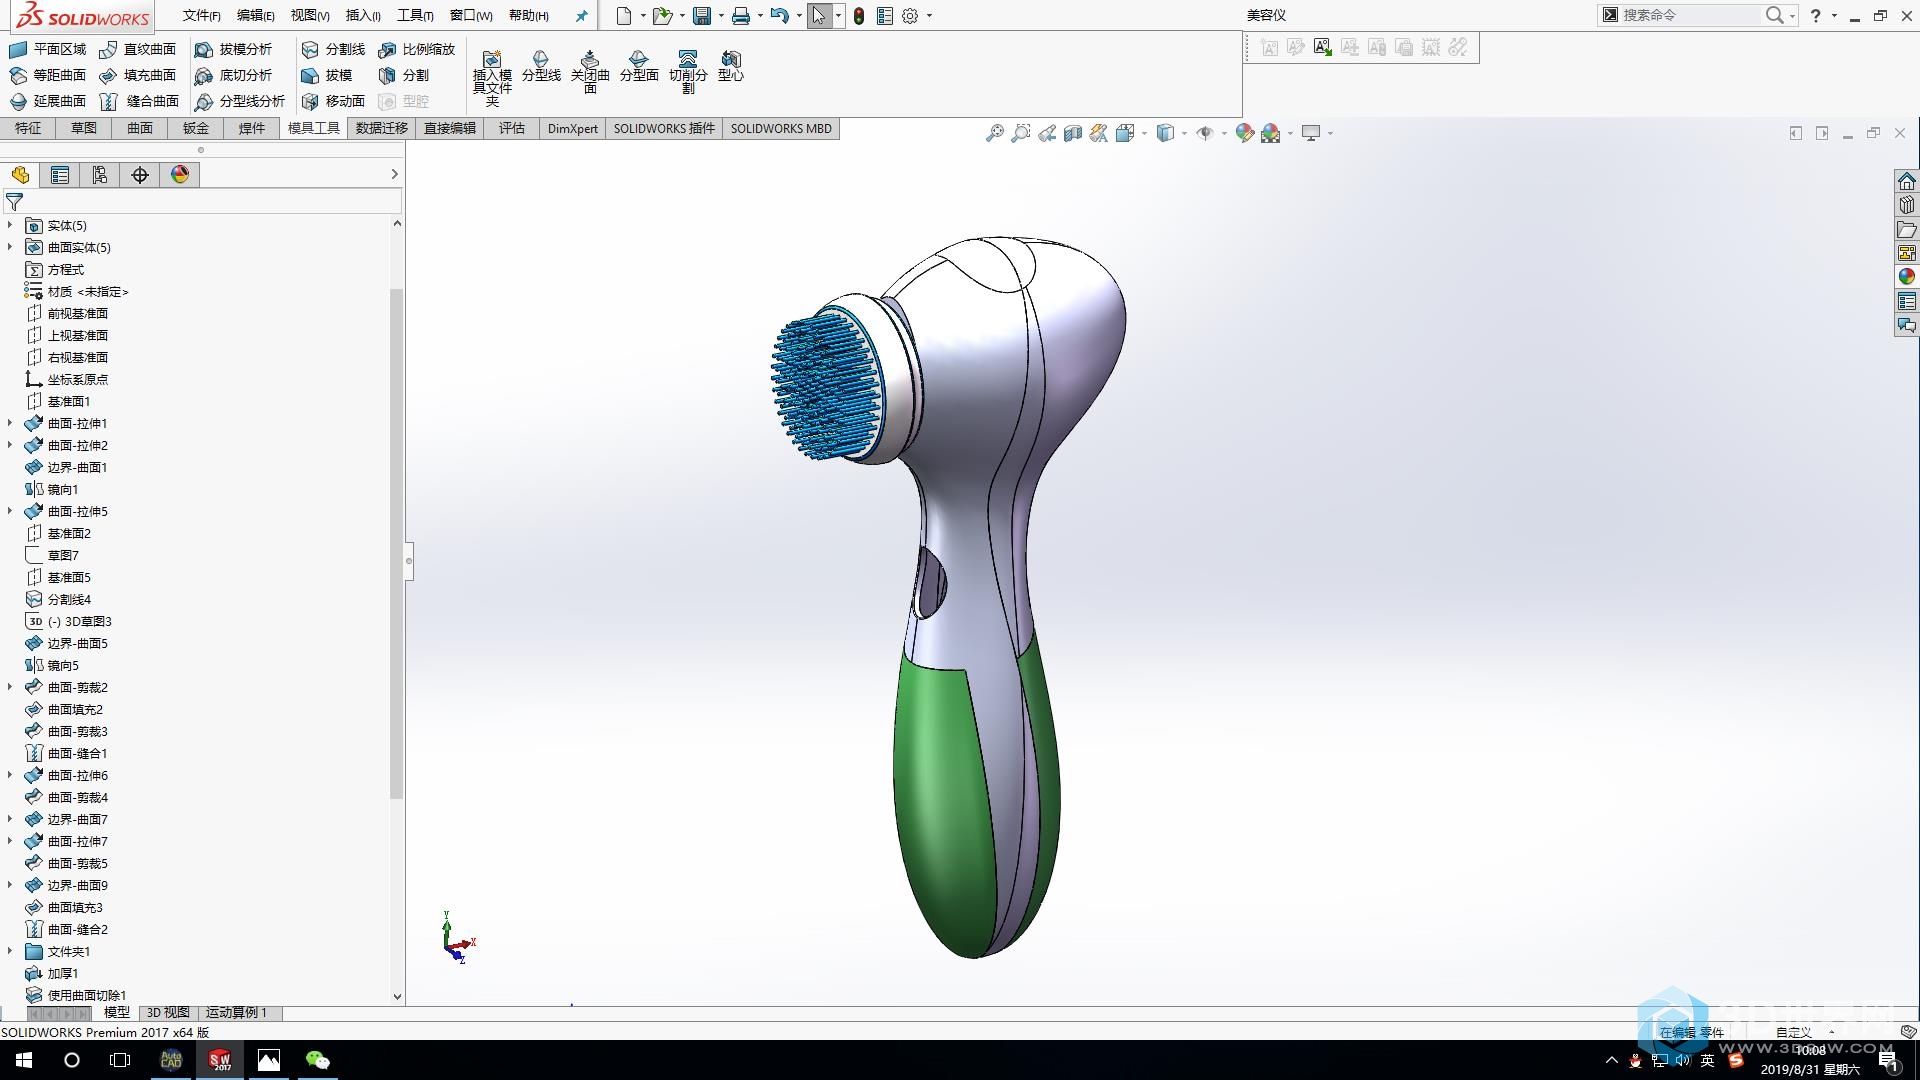Switch to the 运动算例 1 tab
The width and height of the screenshot is (1920, 1080).
[x=236, y=1012]
